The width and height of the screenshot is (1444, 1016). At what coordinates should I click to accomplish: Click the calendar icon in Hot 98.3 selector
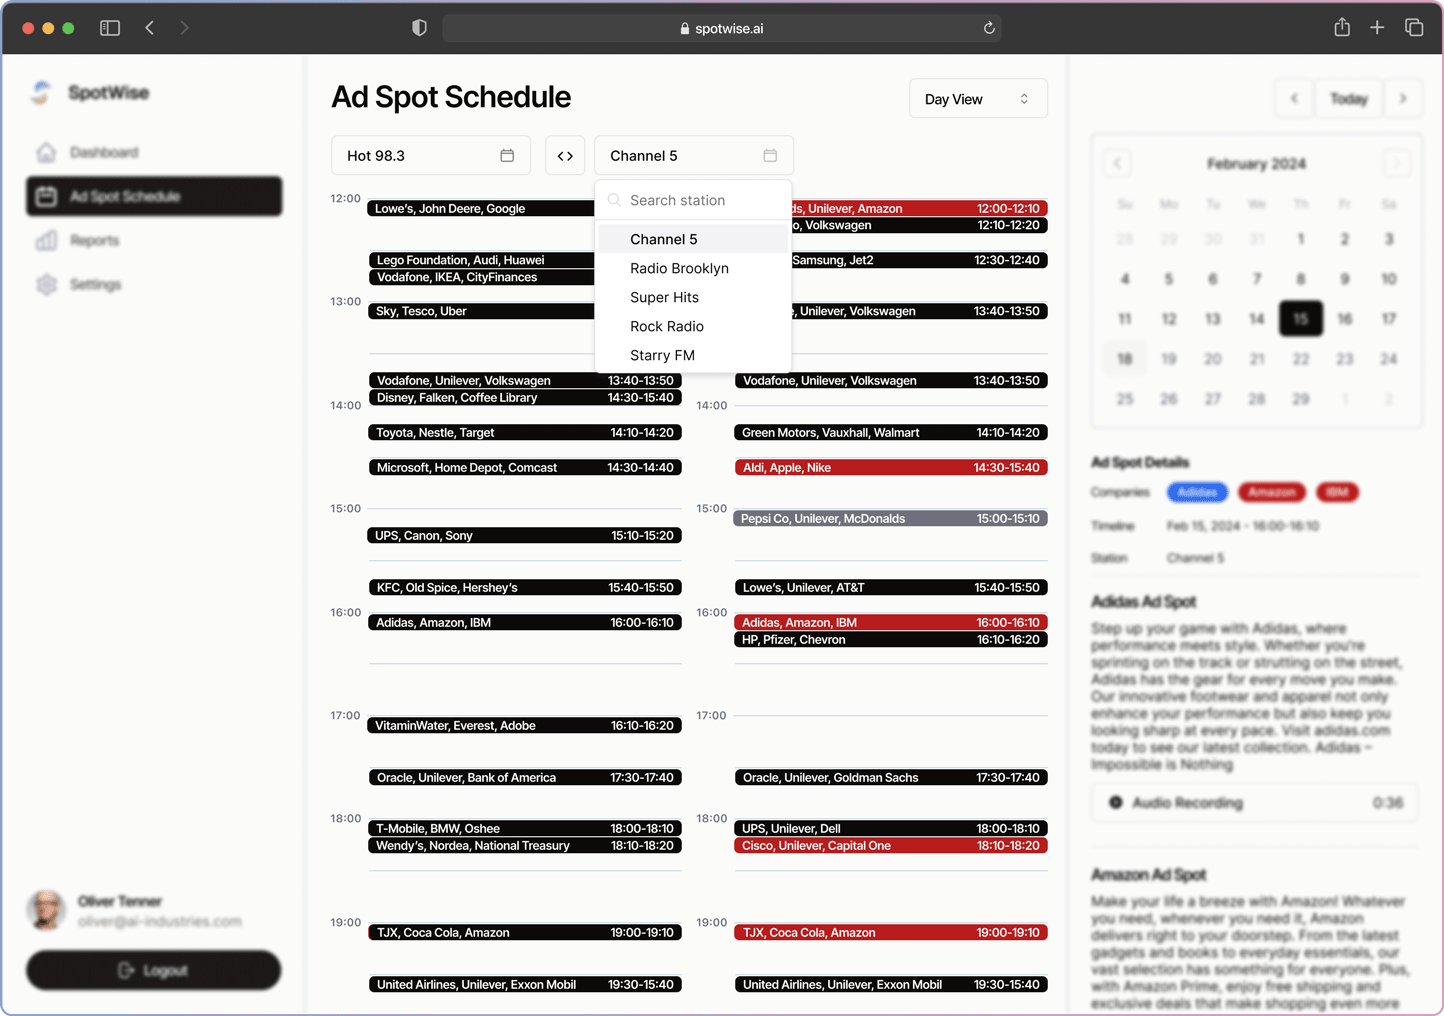[507, 155]
